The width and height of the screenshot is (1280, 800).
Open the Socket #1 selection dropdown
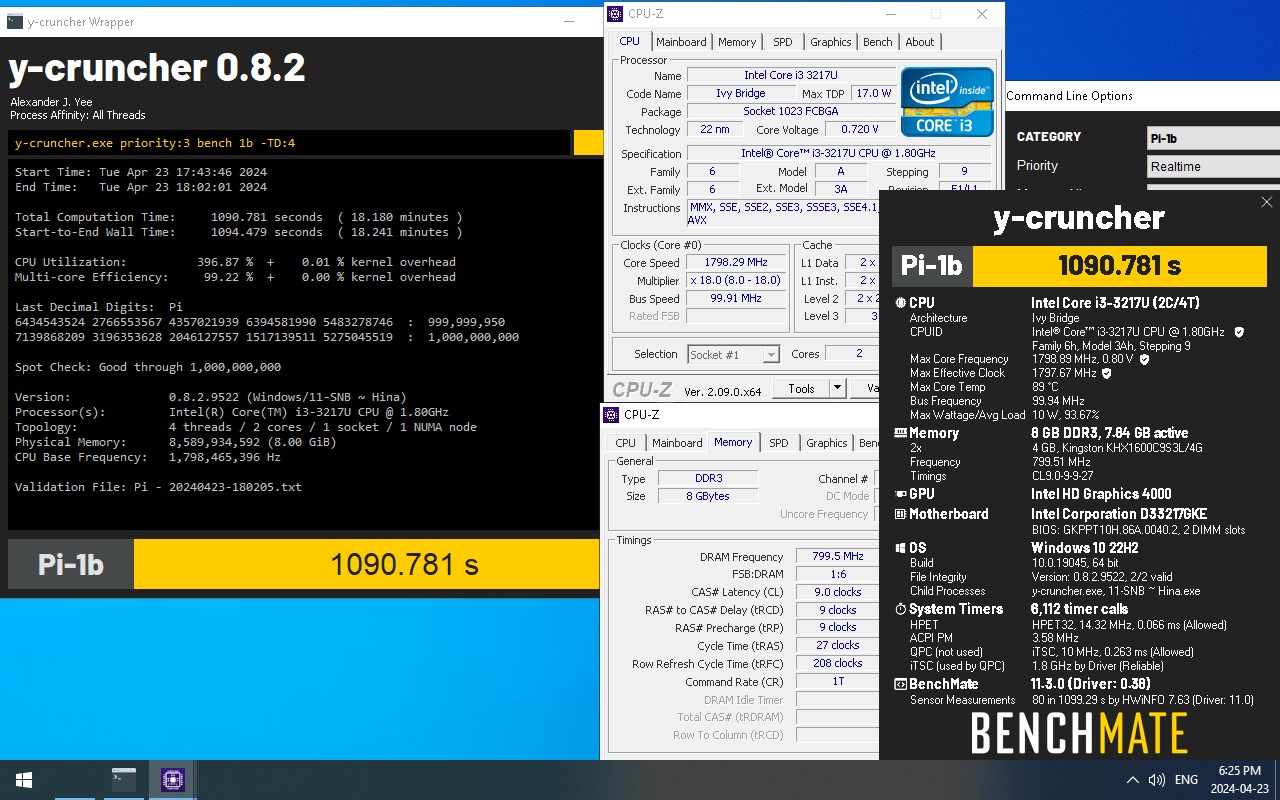[x=733, y=354]
